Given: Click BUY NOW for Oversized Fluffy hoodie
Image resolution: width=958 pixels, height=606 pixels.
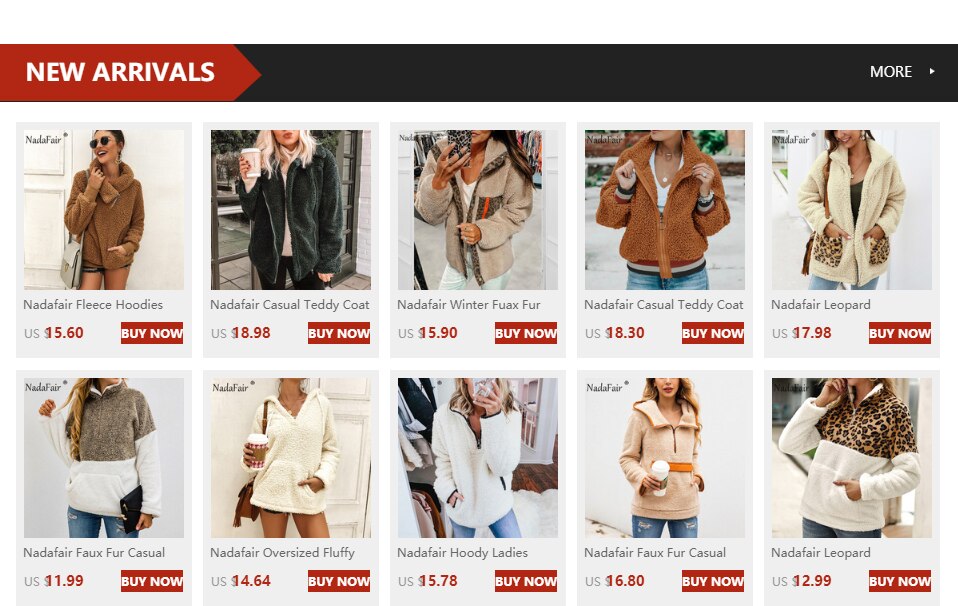Looking at the screenshot, I should click(338, 581).
